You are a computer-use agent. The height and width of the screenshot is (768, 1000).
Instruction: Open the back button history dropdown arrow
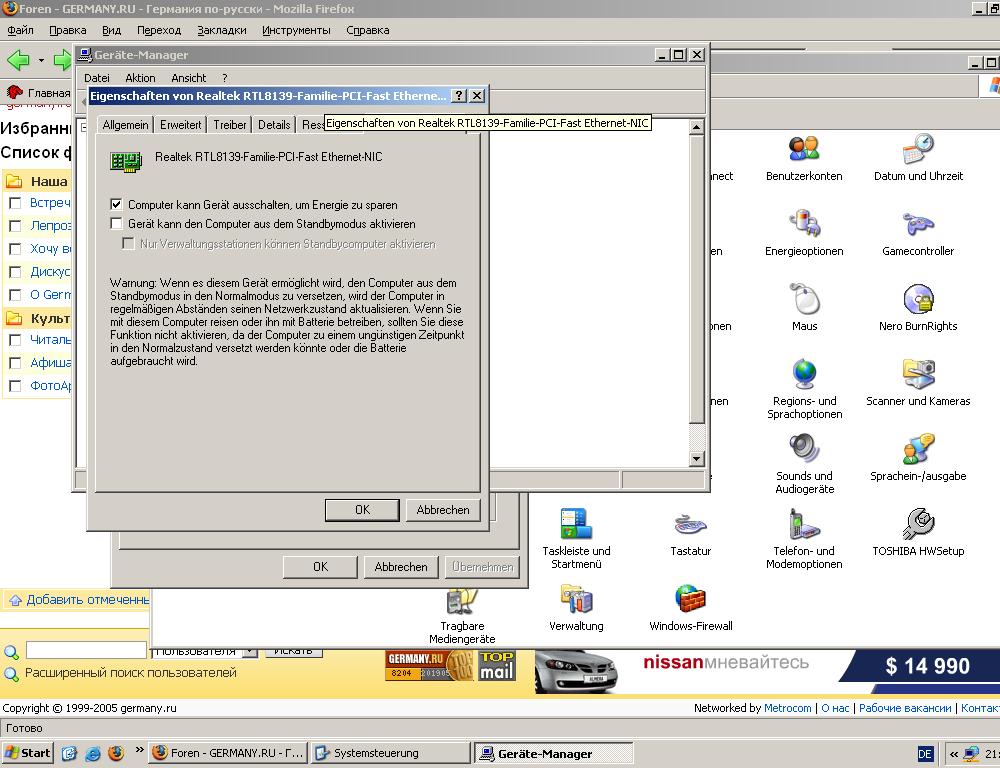41,61
